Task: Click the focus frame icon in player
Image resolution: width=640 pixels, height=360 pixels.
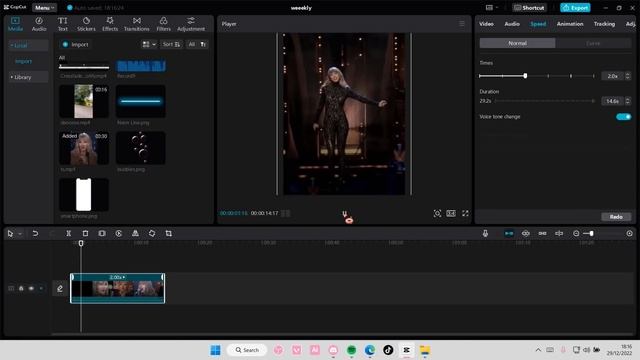Action: pyautogui.click(x=437, y=213)
